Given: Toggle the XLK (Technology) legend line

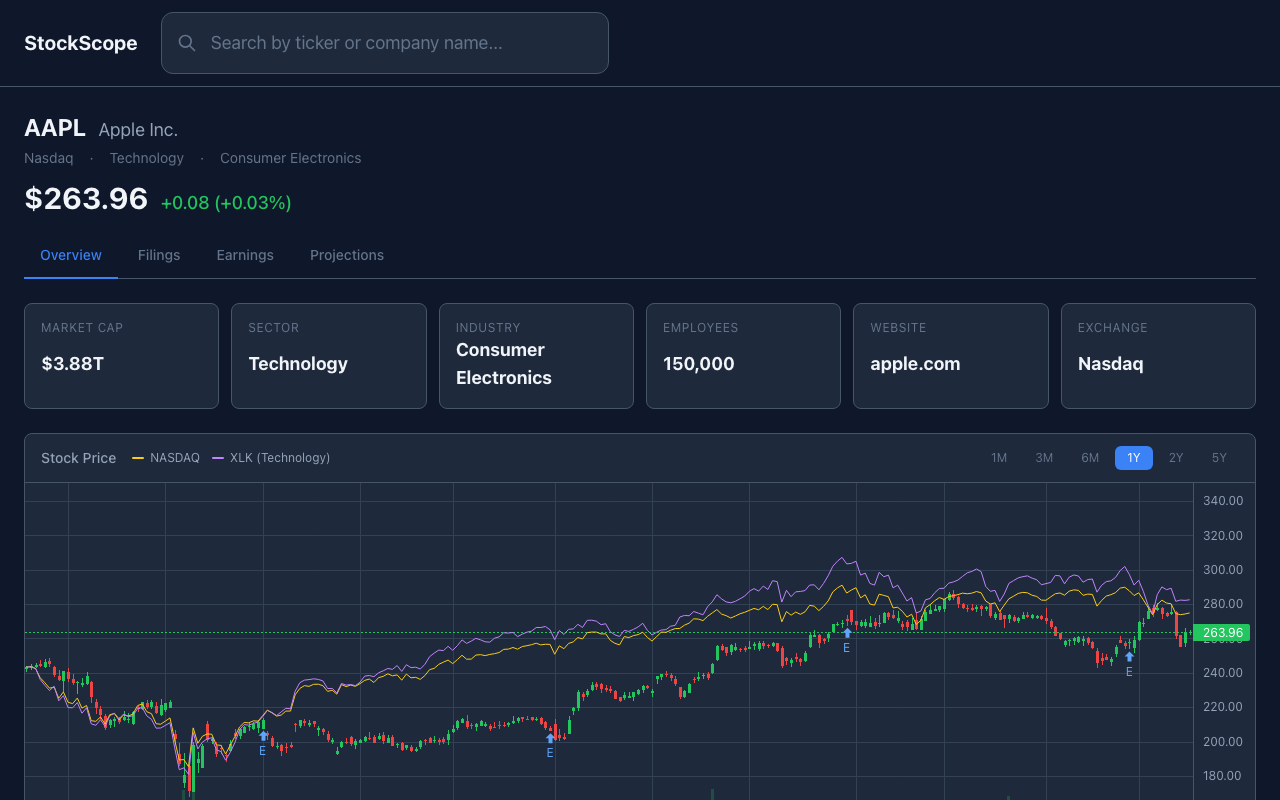Looking at the screenshot, I should coord(271,458).
